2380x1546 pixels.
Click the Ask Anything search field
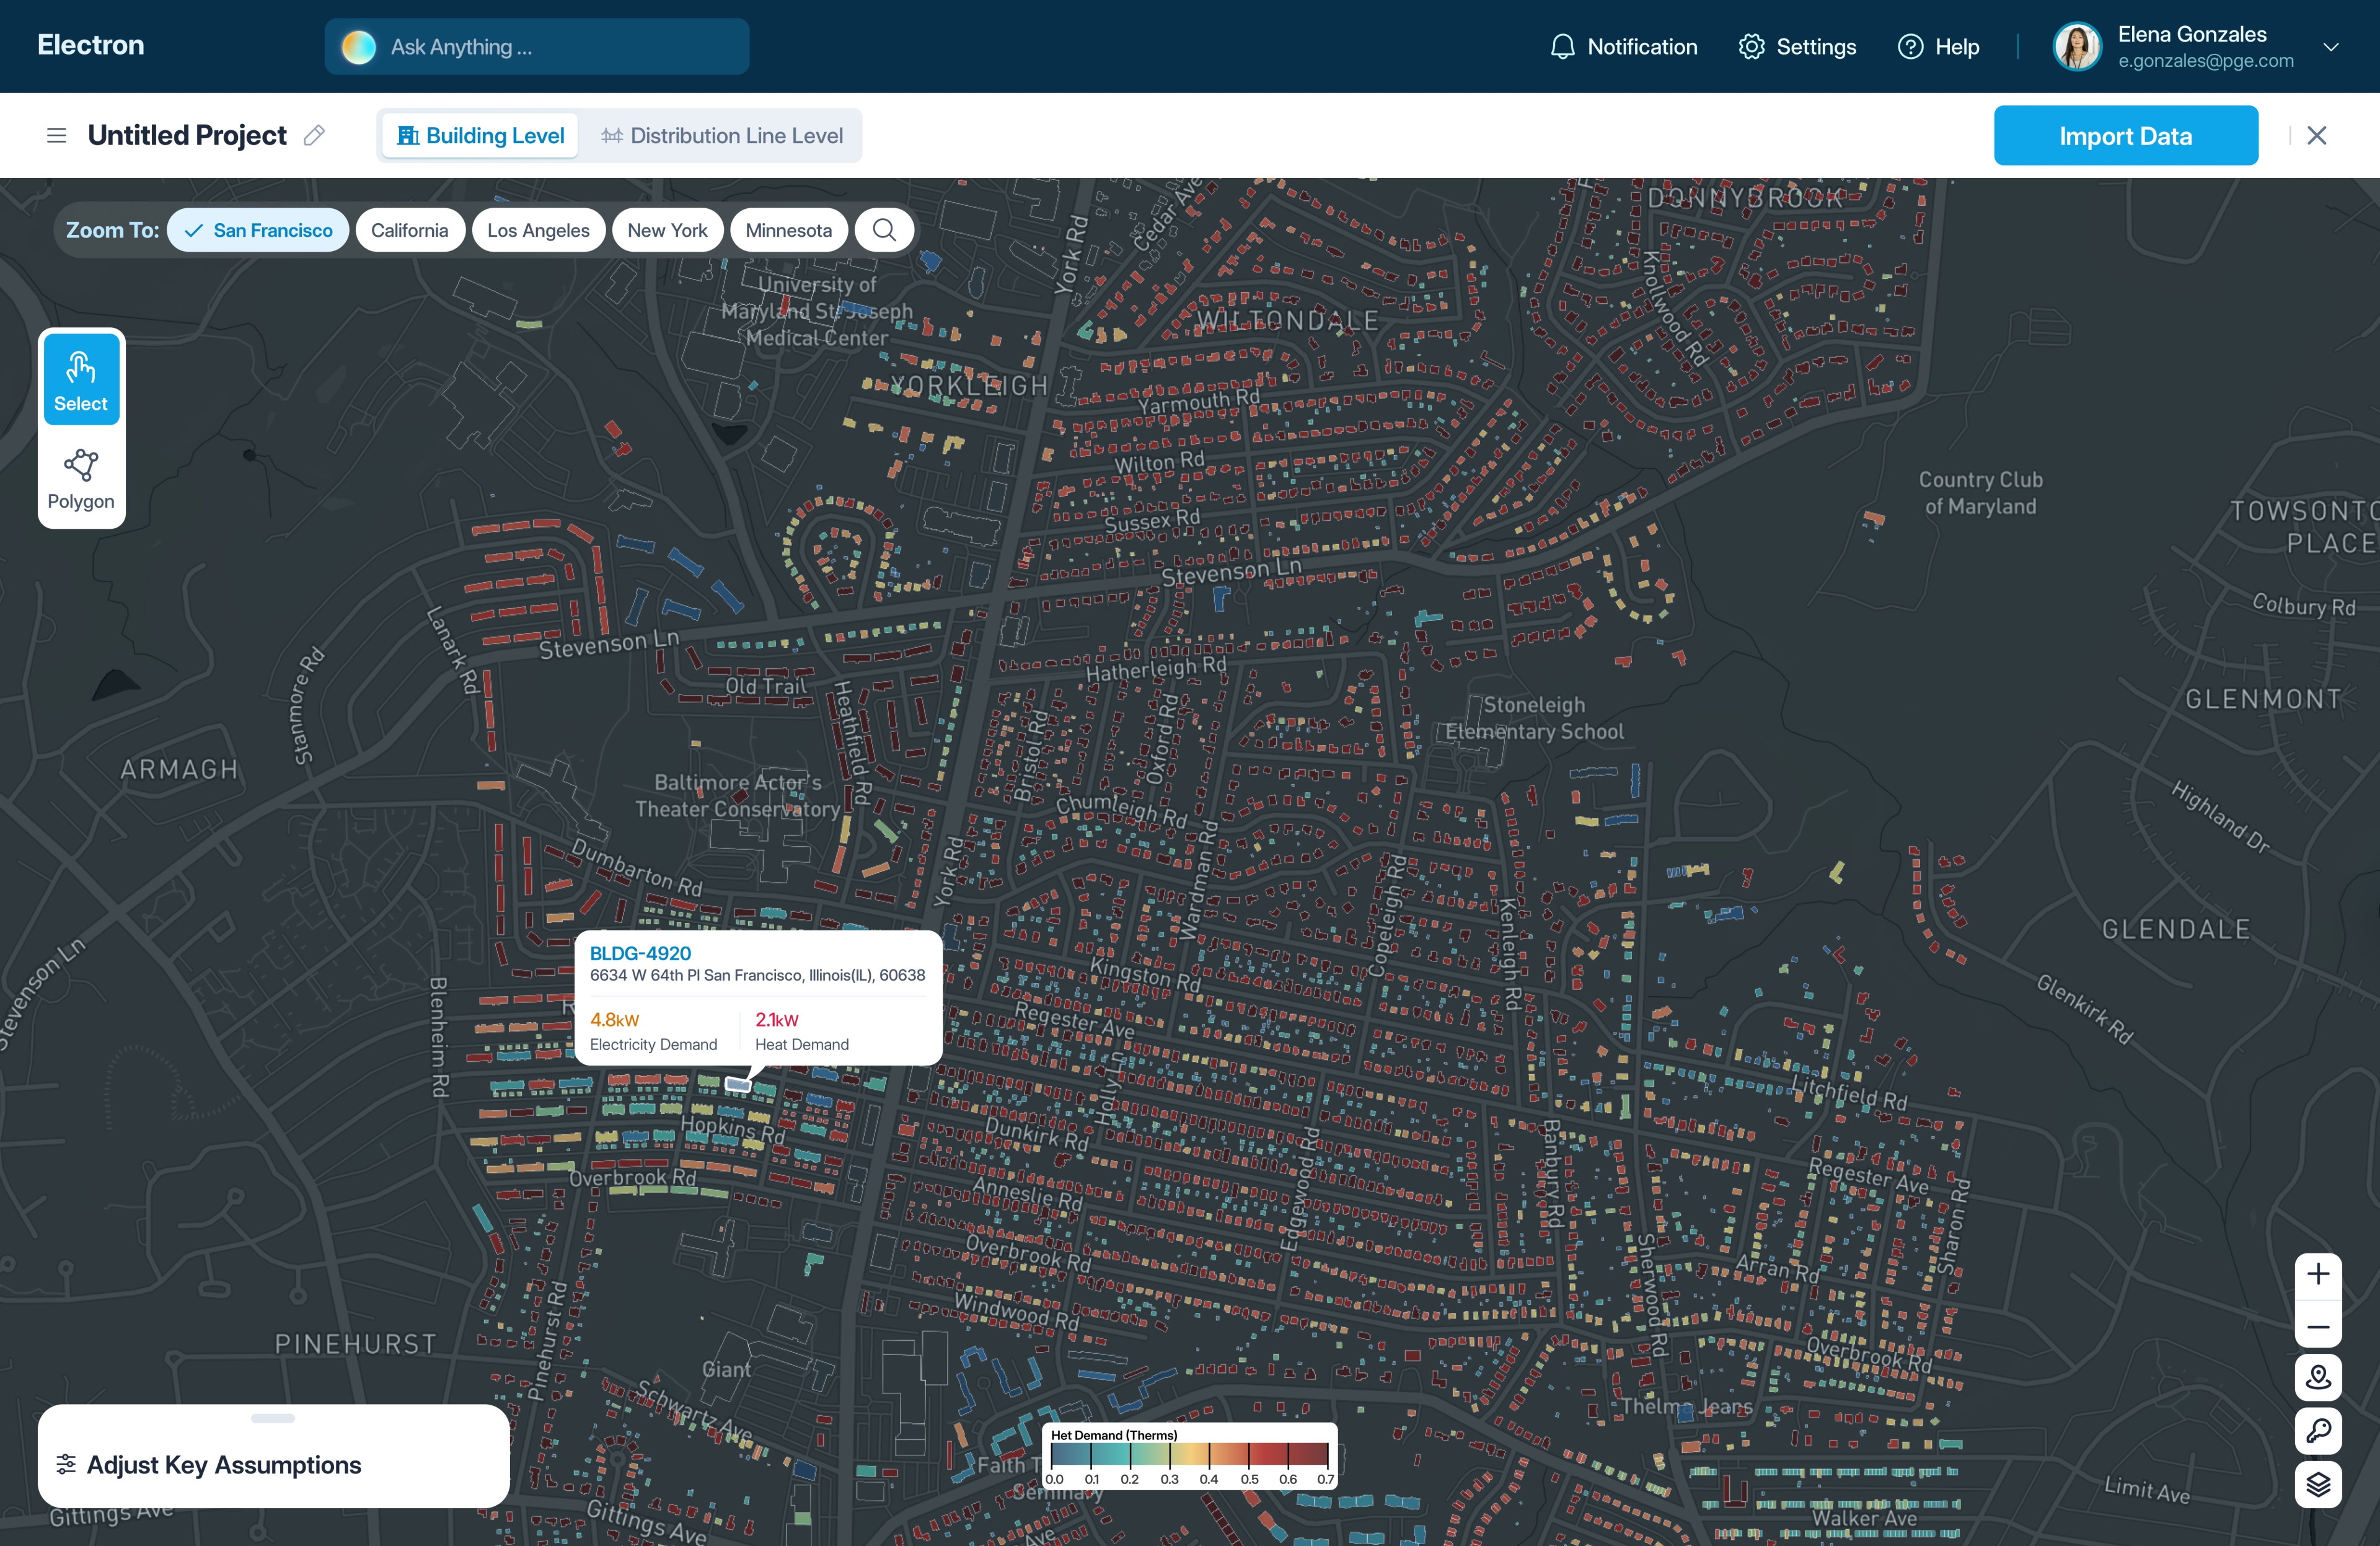[x=536, y=47]
